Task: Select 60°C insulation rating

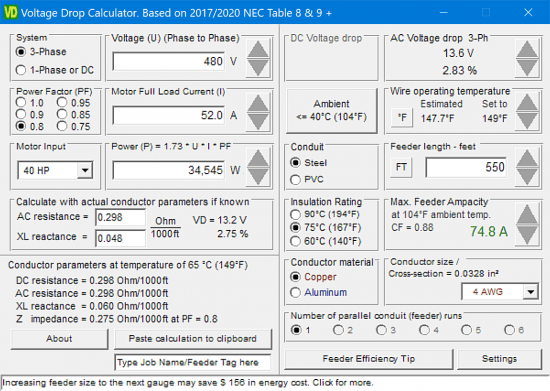Action: point(326,241)
